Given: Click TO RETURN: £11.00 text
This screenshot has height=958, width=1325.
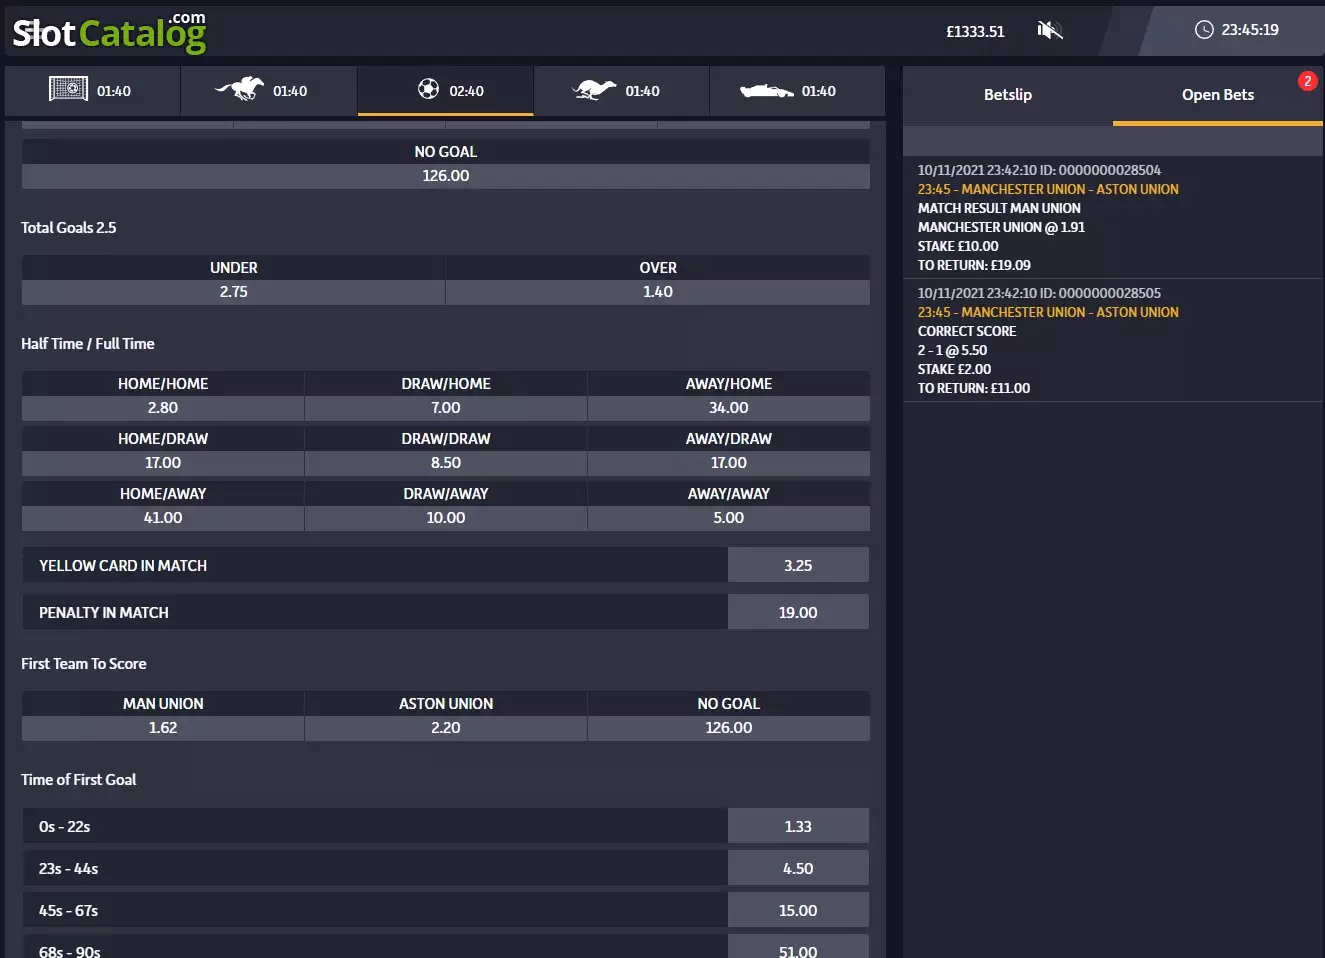Looking at the screenshot, I should [974, 388].
